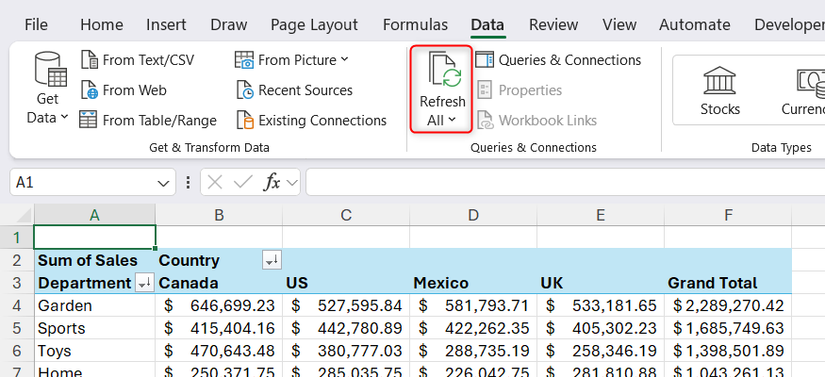Switch to the View tab
The image size is (825, 377).
pyautogui.click(x=619, y=25)
